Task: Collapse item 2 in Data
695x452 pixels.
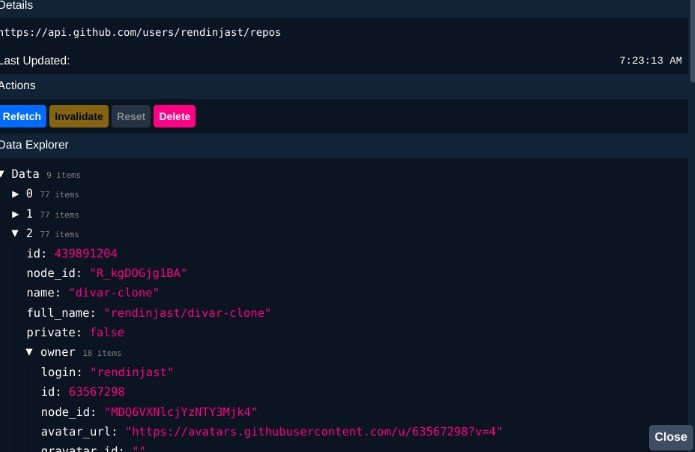Action: [15, 233]
